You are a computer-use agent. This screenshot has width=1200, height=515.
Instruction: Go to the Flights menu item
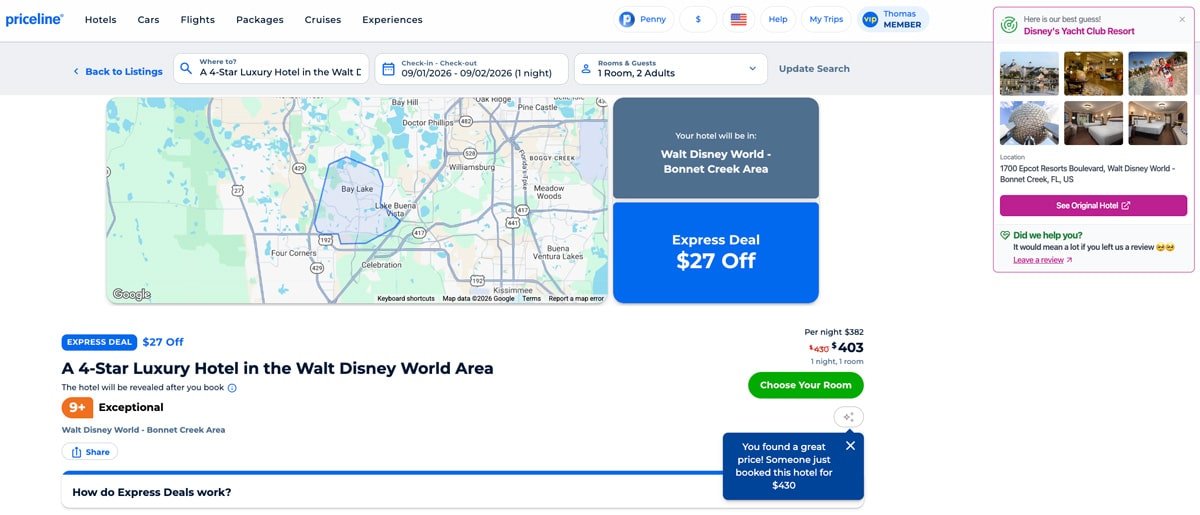point(197,19)
